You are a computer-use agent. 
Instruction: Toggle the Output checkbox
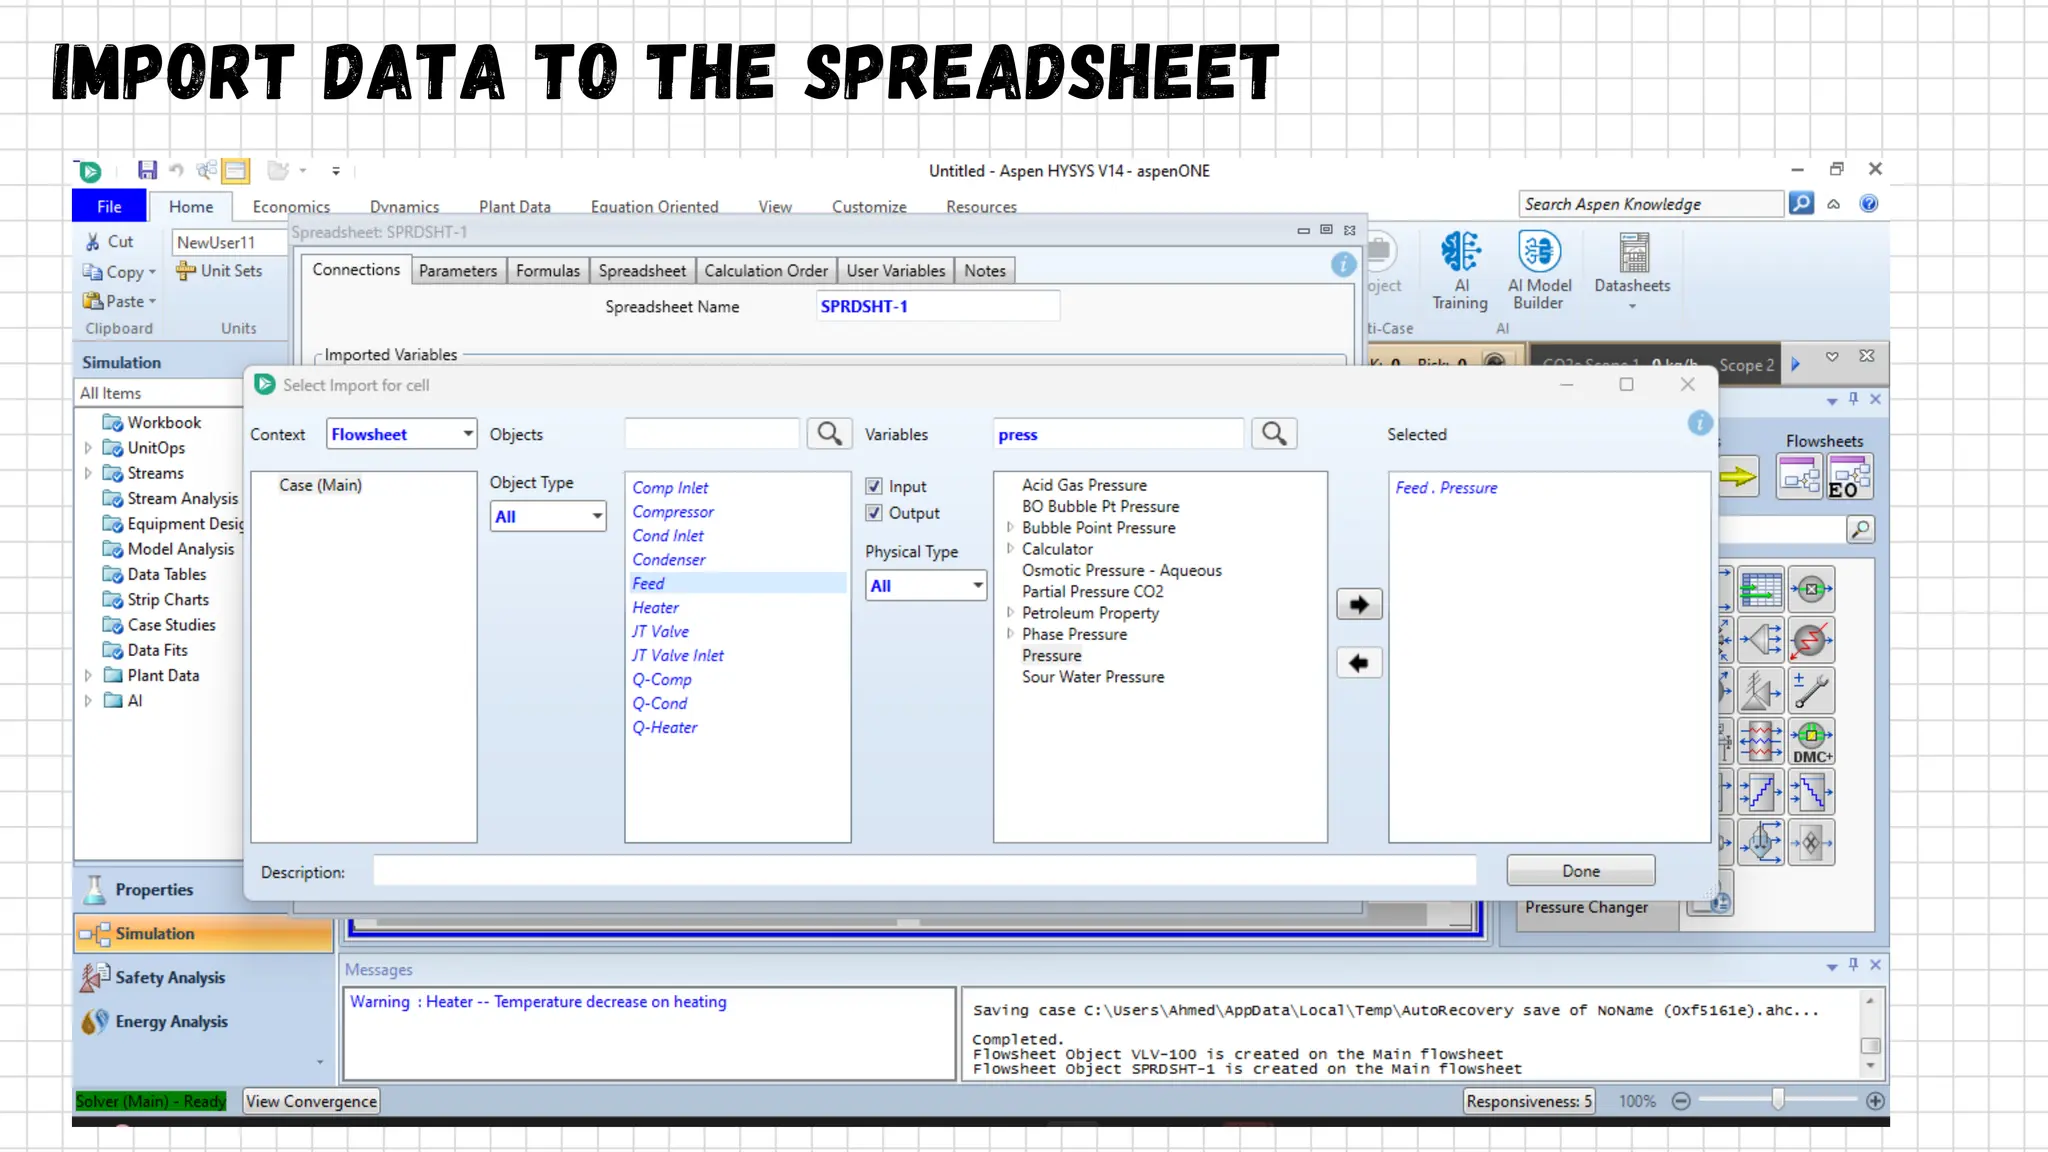click(x=874, y=513)
